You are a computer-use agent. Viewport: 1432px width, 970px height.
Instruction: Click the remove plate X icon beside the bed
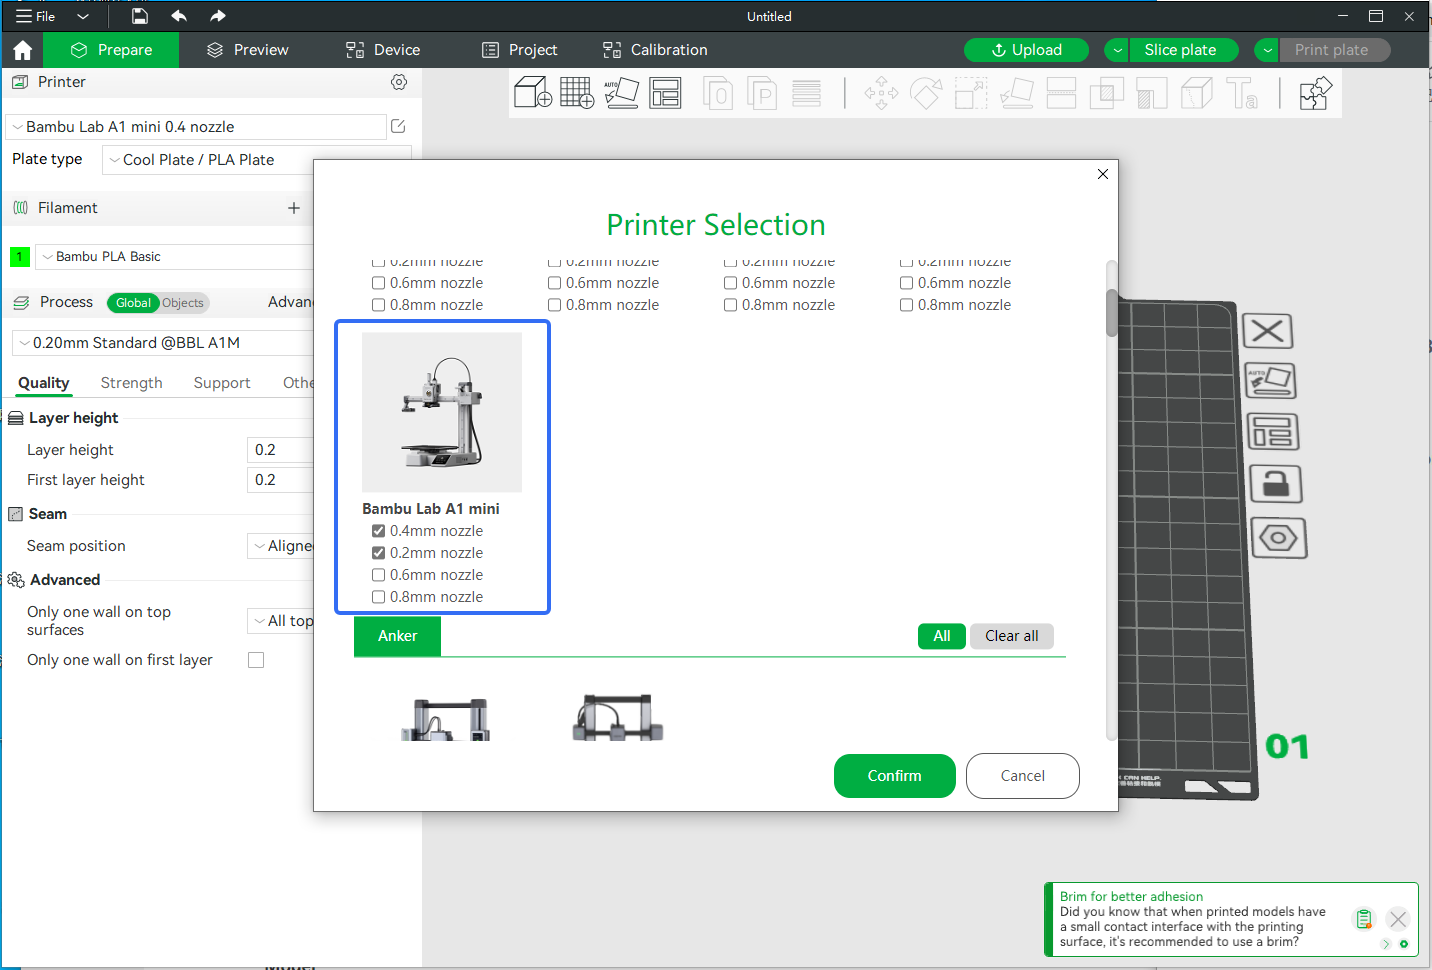(x=1268, y=331)
